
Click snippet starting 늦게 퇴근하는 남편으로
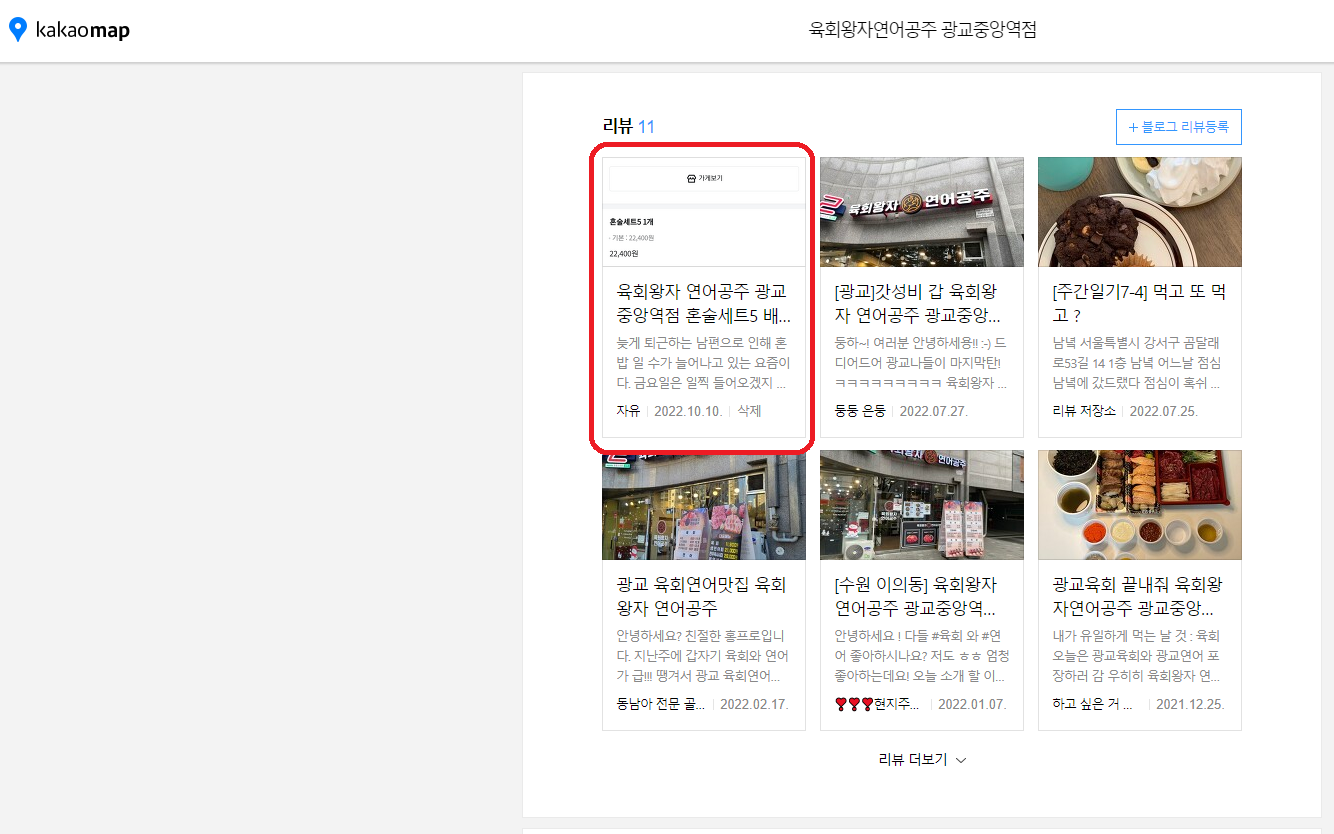pos(704,363)
